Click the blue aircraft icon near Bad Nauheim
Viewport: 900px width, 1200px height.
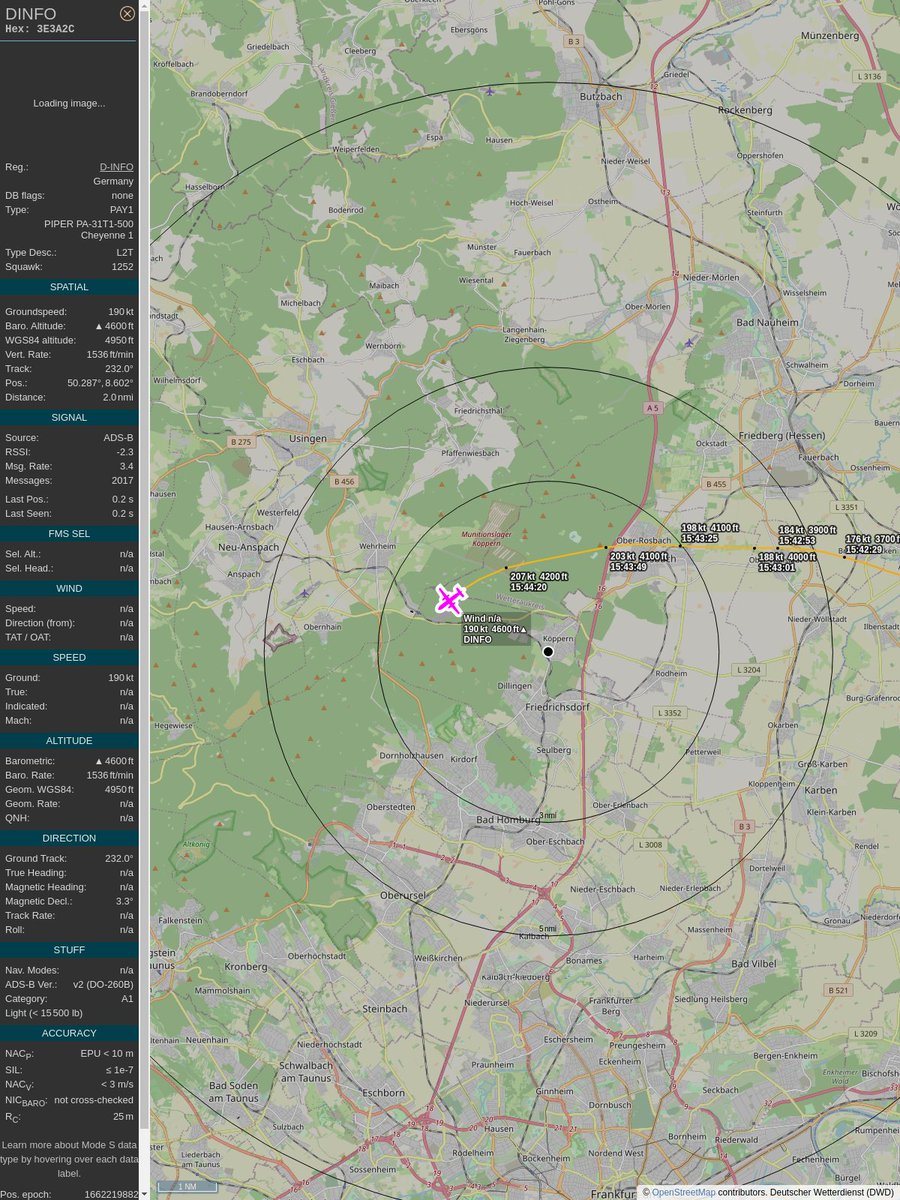[x=689, y=343]
